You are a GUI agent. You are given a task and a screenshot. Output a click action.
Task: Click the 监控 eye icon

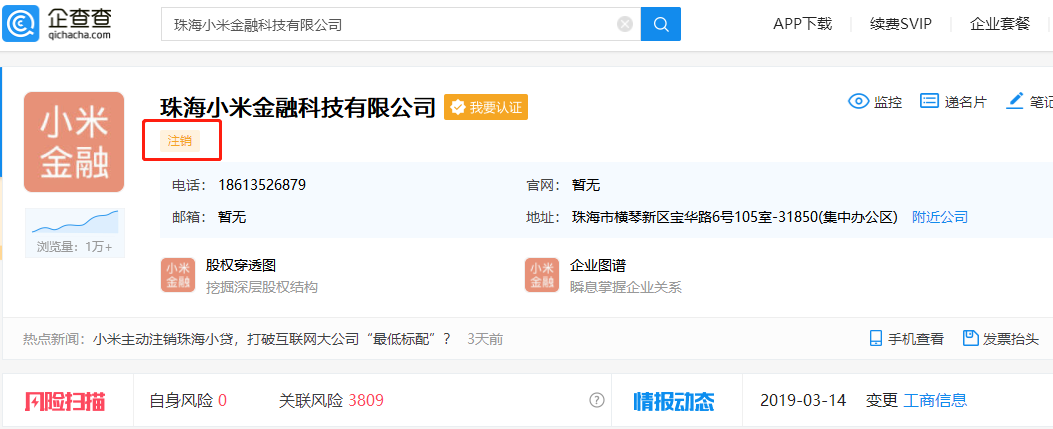859,101
